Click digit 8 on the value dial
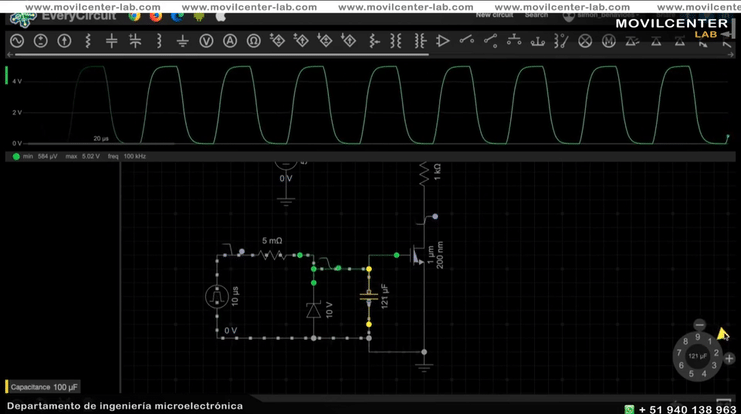The height and width of the screenshot is (414, 741). [685, 341]
